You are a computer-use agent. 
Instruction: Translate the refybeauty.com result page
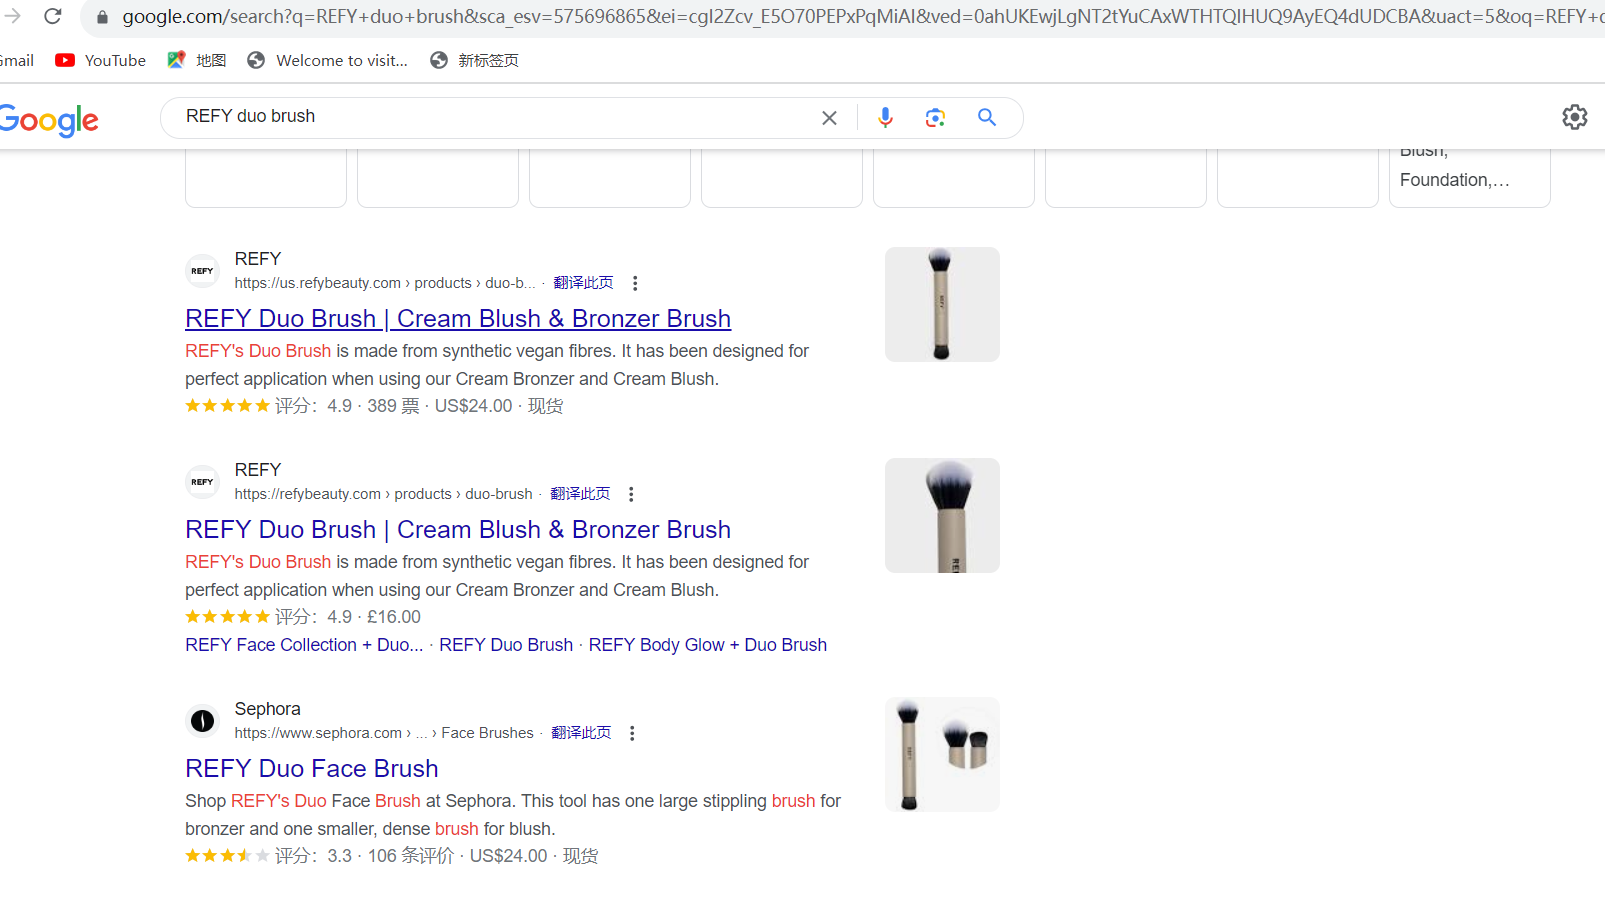coord(580,494)
